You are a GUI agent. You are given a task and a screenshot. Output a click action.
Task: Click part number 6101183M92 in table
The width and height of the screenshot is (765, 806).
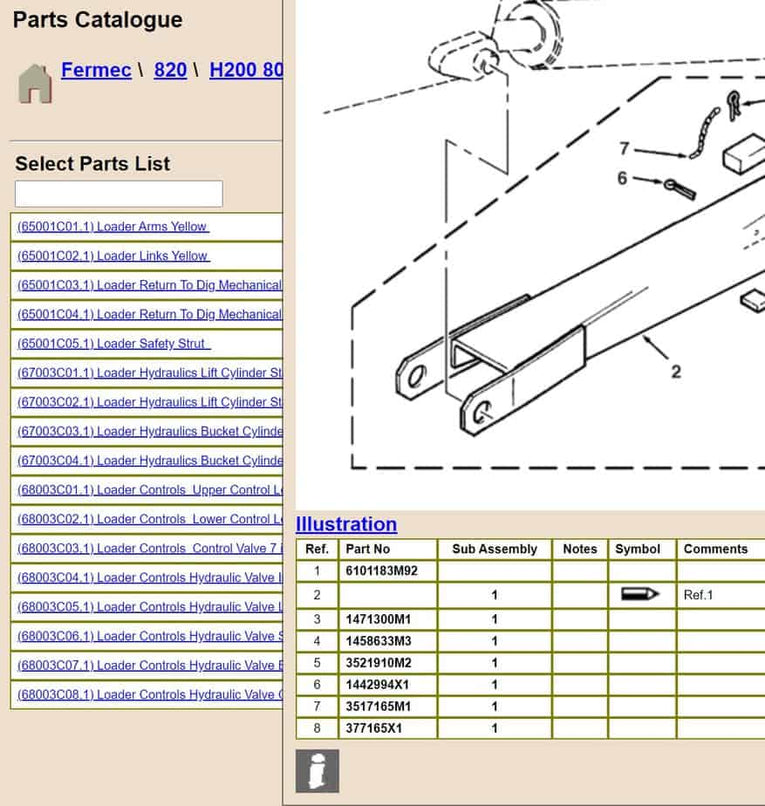tap(381, 572)
